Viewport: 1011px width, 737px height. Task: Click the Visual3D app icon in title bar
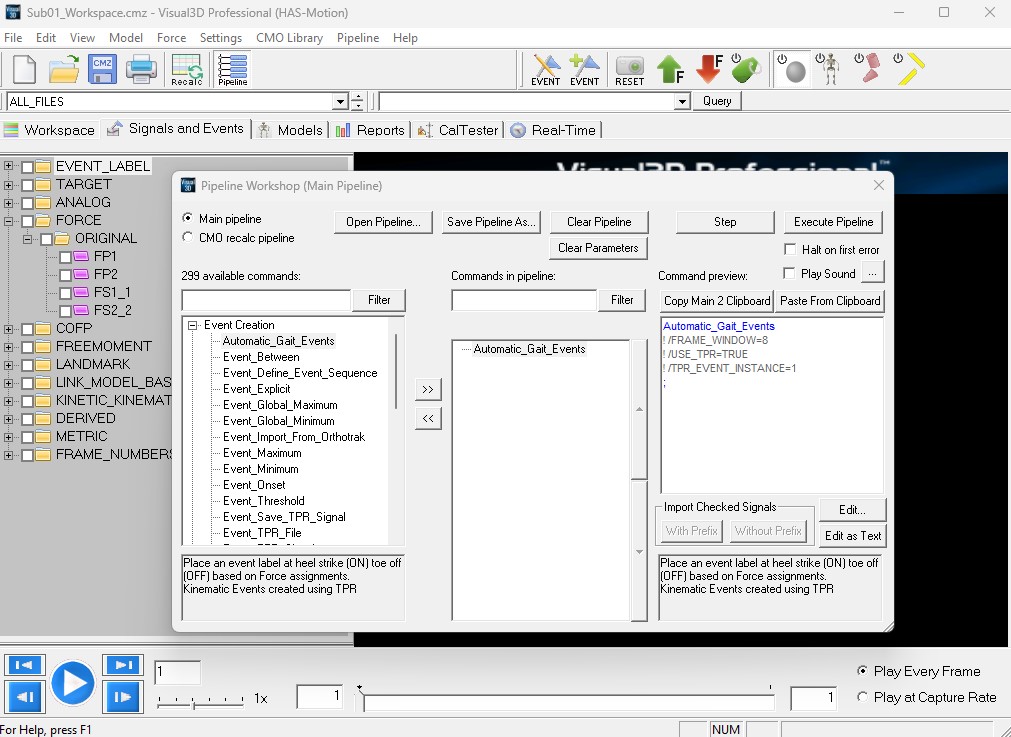click(x=13, y=12)
